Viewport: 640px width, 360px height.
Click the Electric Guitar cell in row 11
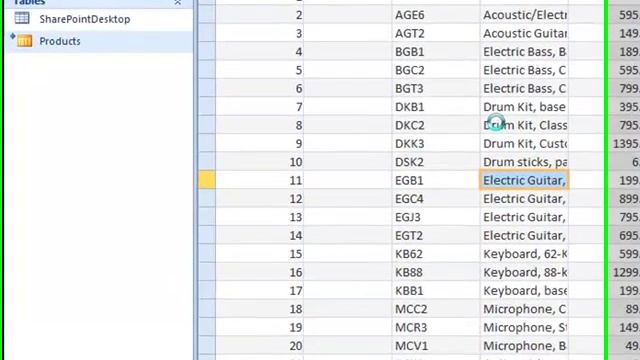(524, 180)
